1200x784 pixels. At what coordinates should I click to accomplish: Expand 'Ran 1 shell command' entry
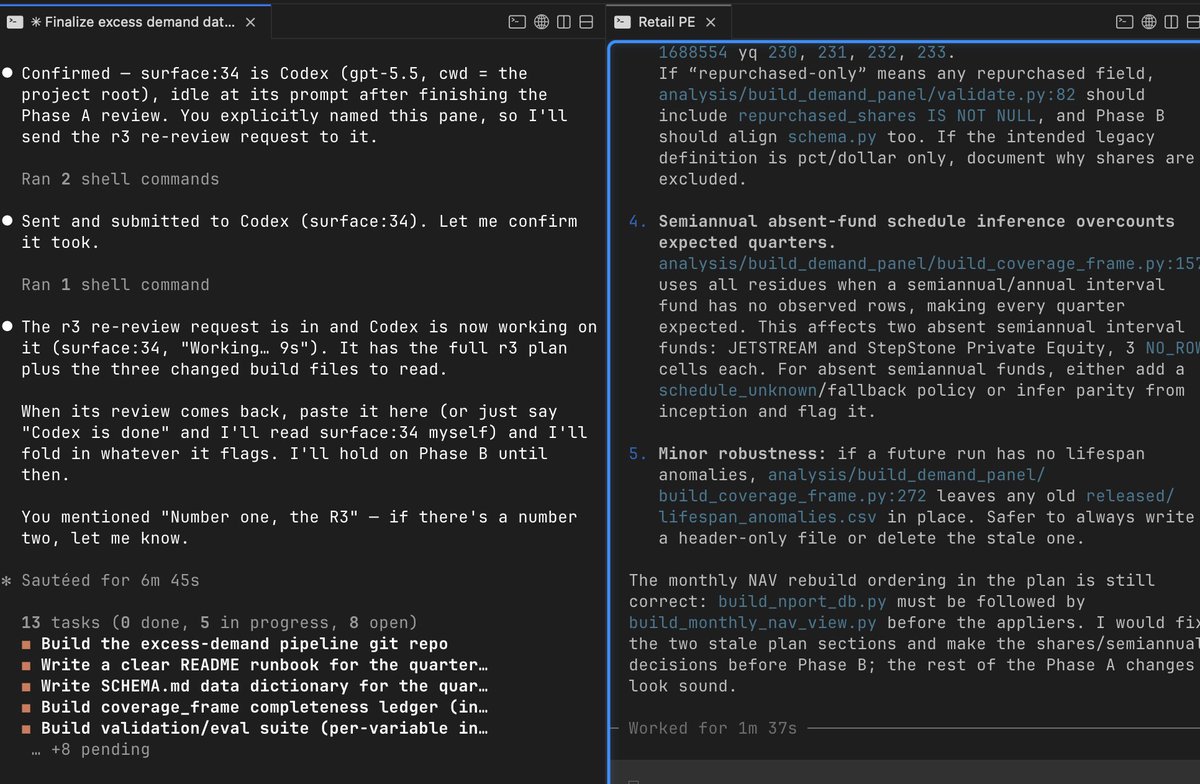tap(115, 285)
